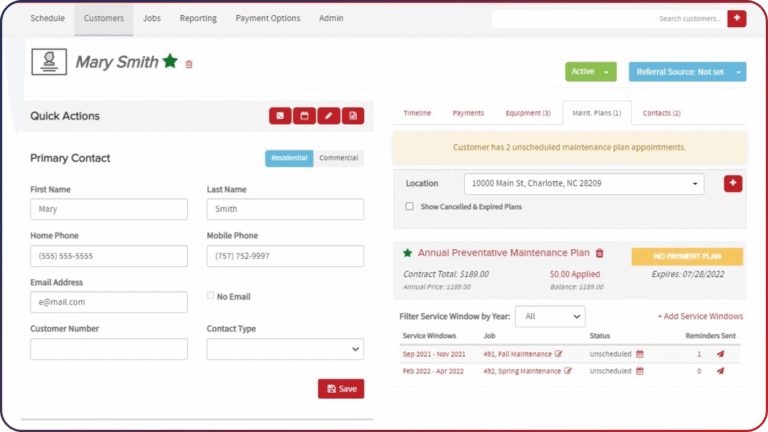Click the Mobile Phone field
Screen dimensions: 768x432
pyautogui.click(x=285, y=256)
